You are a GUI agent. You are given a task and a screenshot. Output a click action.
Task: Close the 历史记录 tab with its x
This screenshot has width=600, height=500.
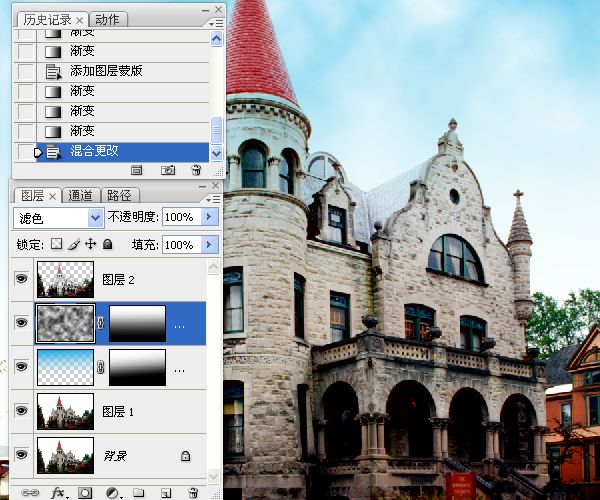point(80,20)
